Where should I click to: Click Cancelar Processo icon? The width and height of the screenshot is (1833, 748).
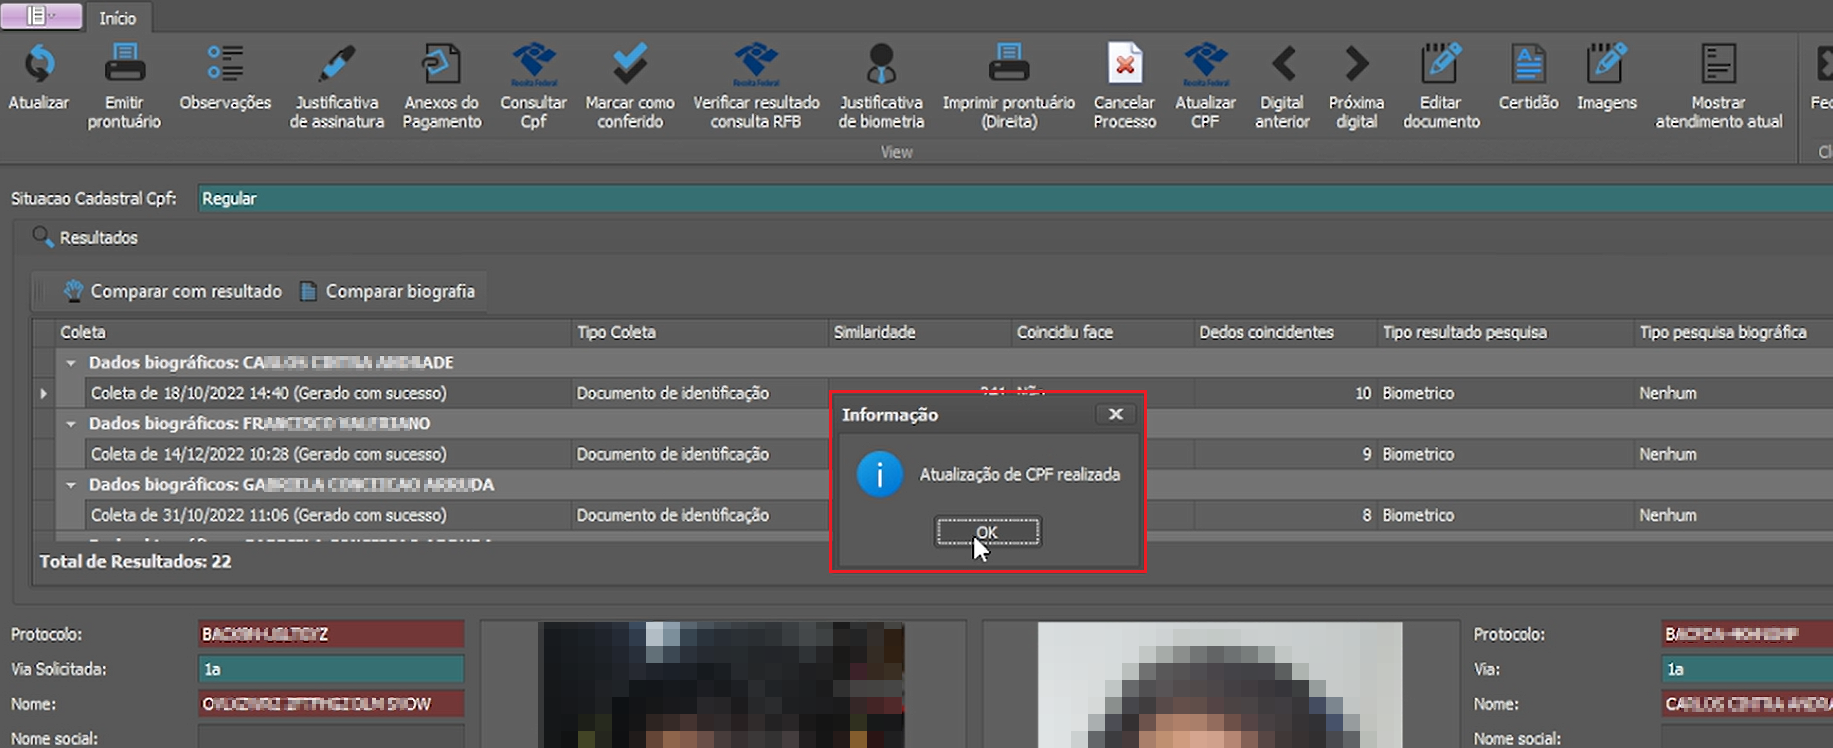[x=1125, y=64]
